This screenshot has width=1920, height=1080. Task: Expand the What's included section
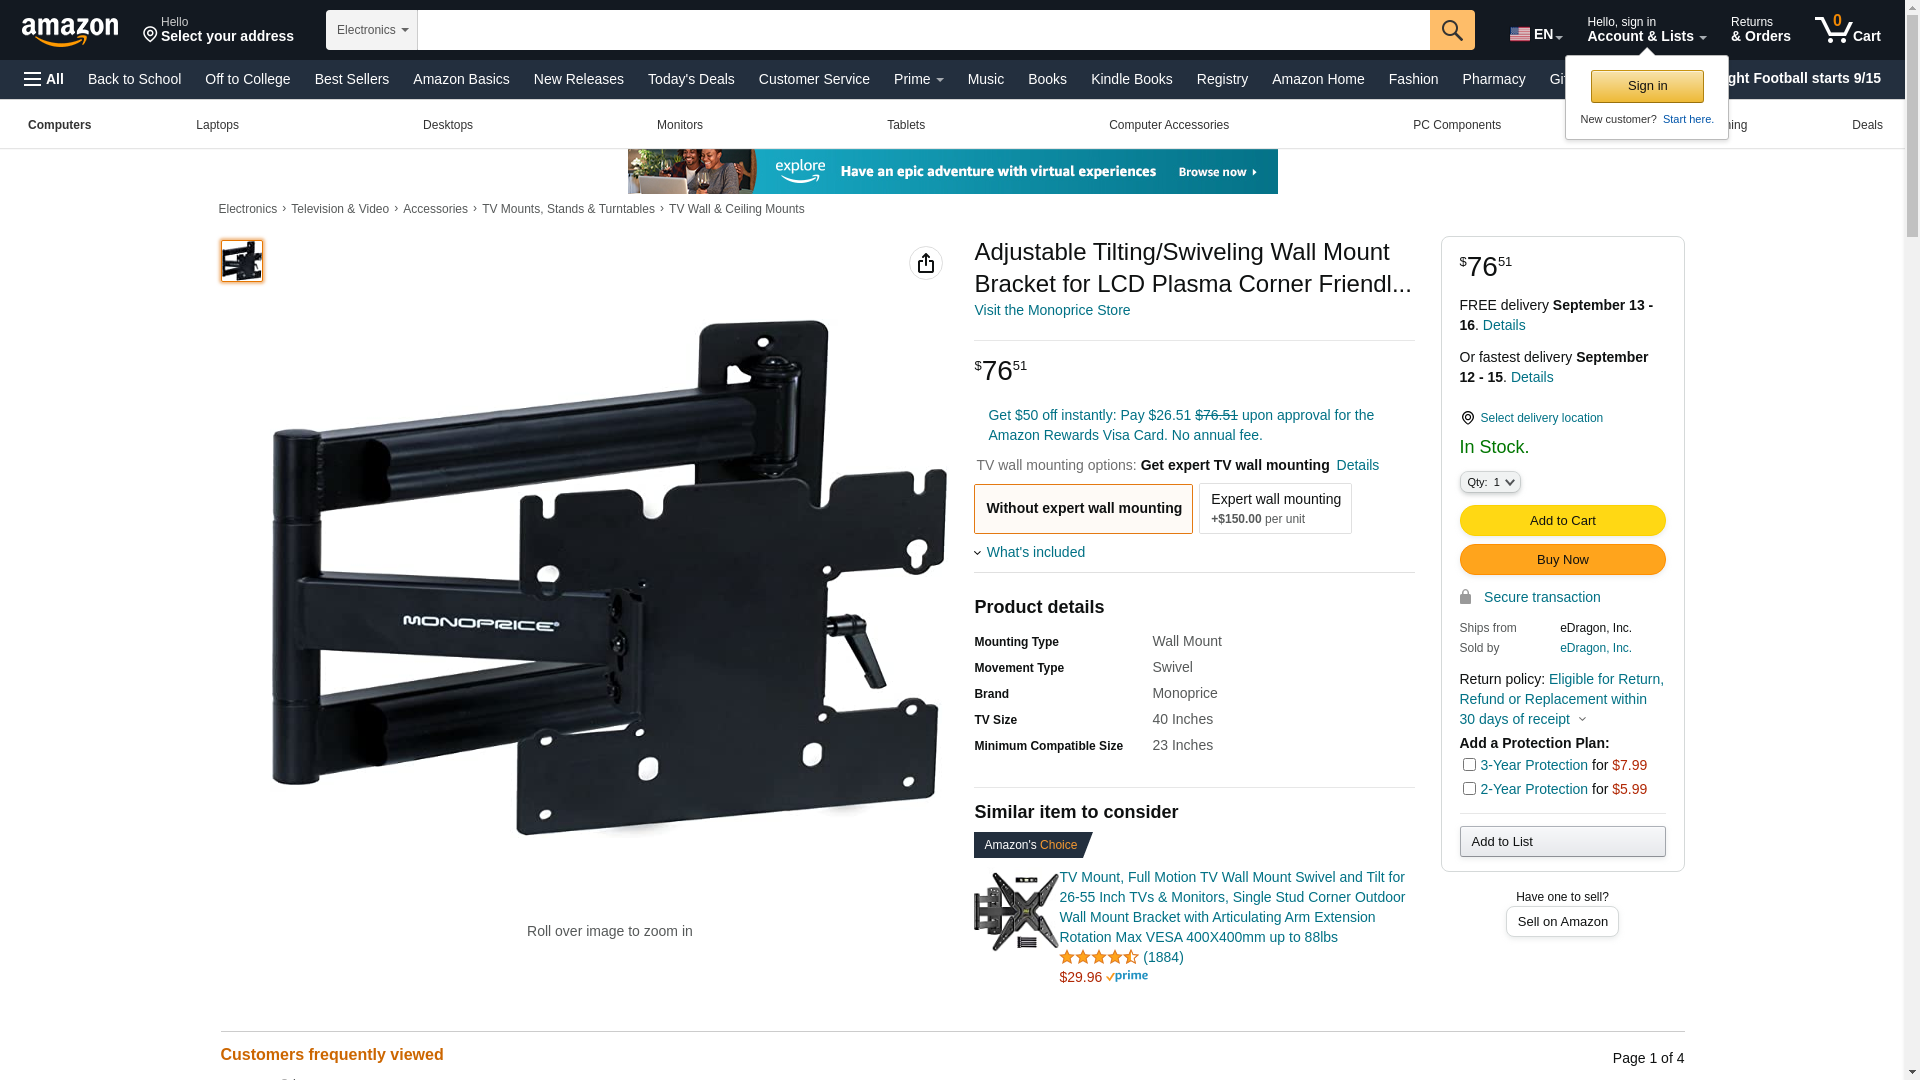1030,552
